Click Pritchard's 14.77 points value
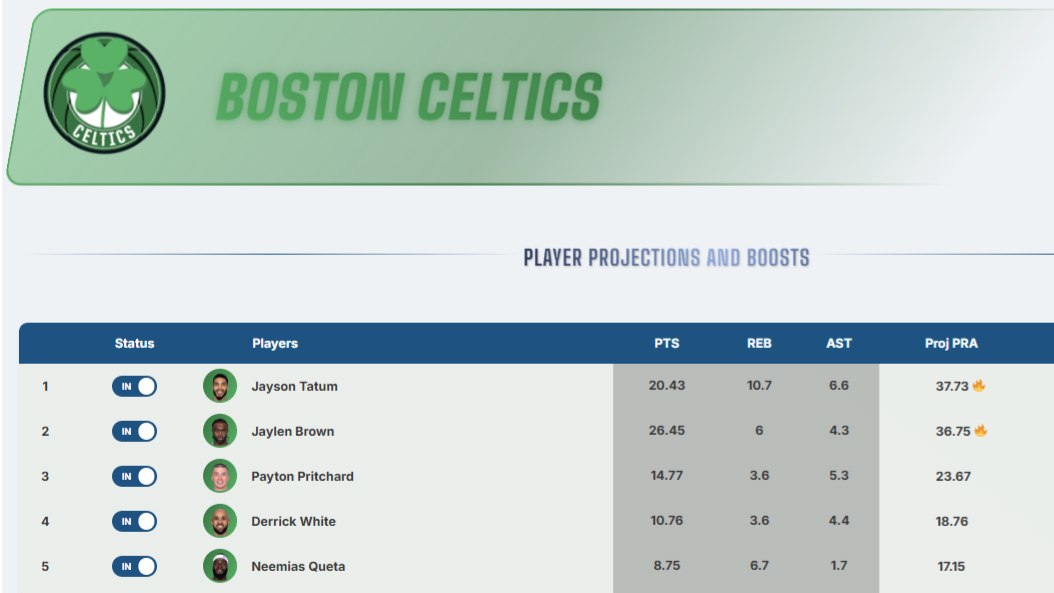This screenshot has width=1054, height=593. click(667, 475)
